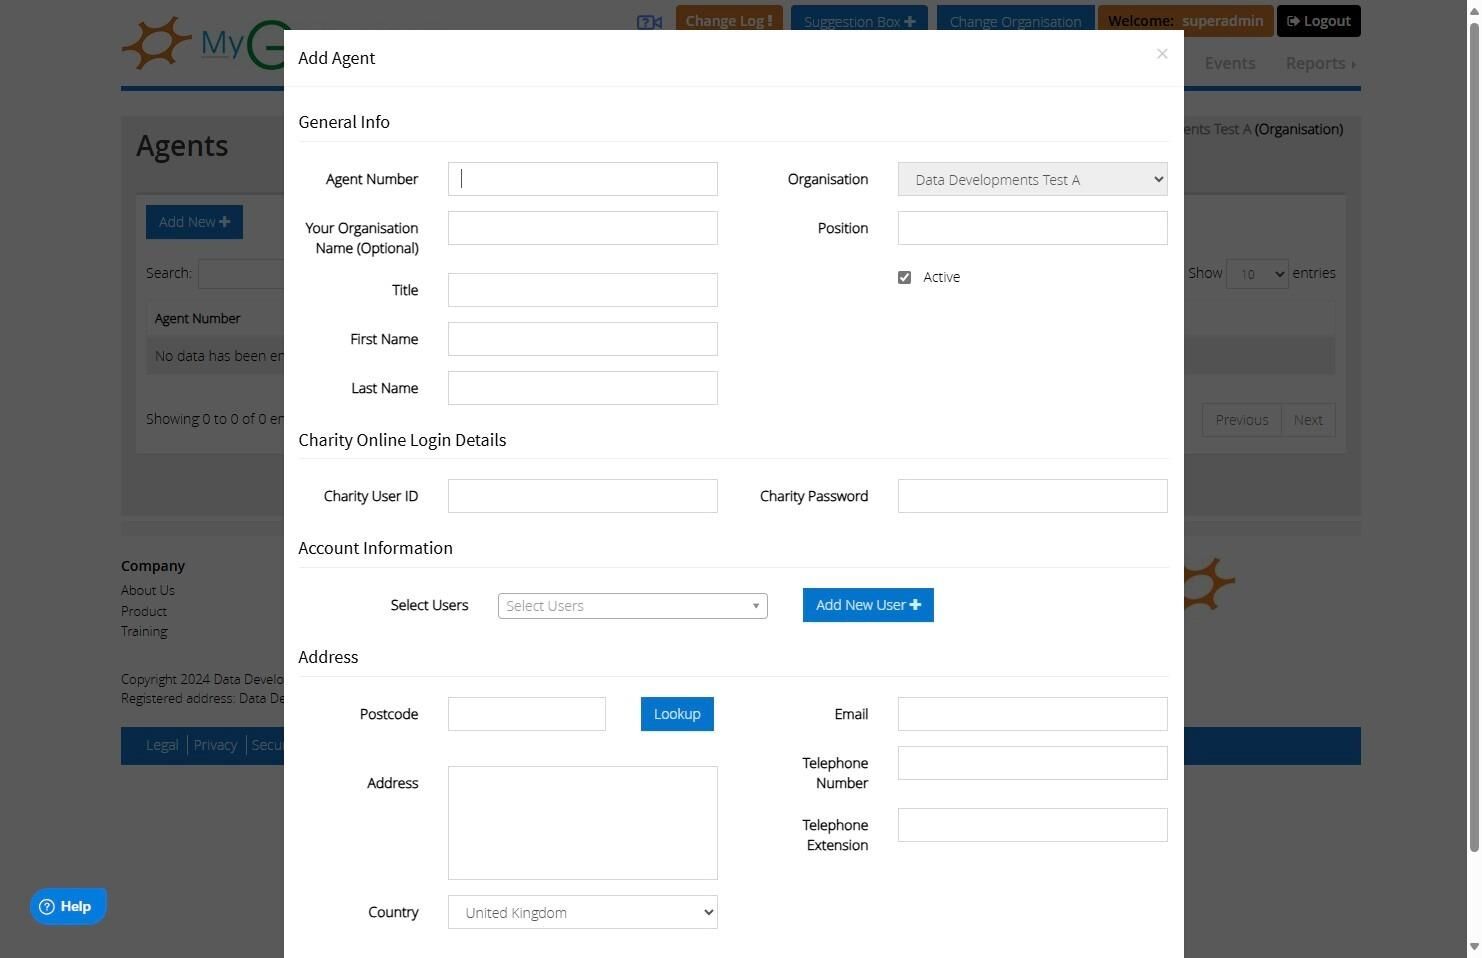Uncheck the Active checkbox
The image size is (1482, 958).
pyautogui.click(x=904, y=277)
